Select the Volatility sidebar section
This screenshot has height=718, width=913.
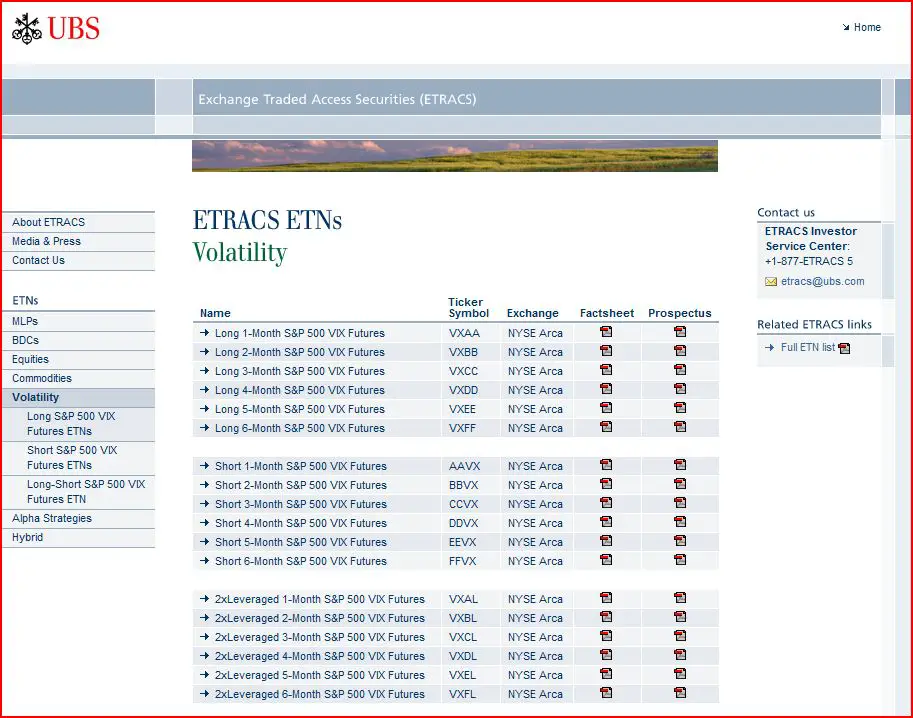[x=79, y=398]
